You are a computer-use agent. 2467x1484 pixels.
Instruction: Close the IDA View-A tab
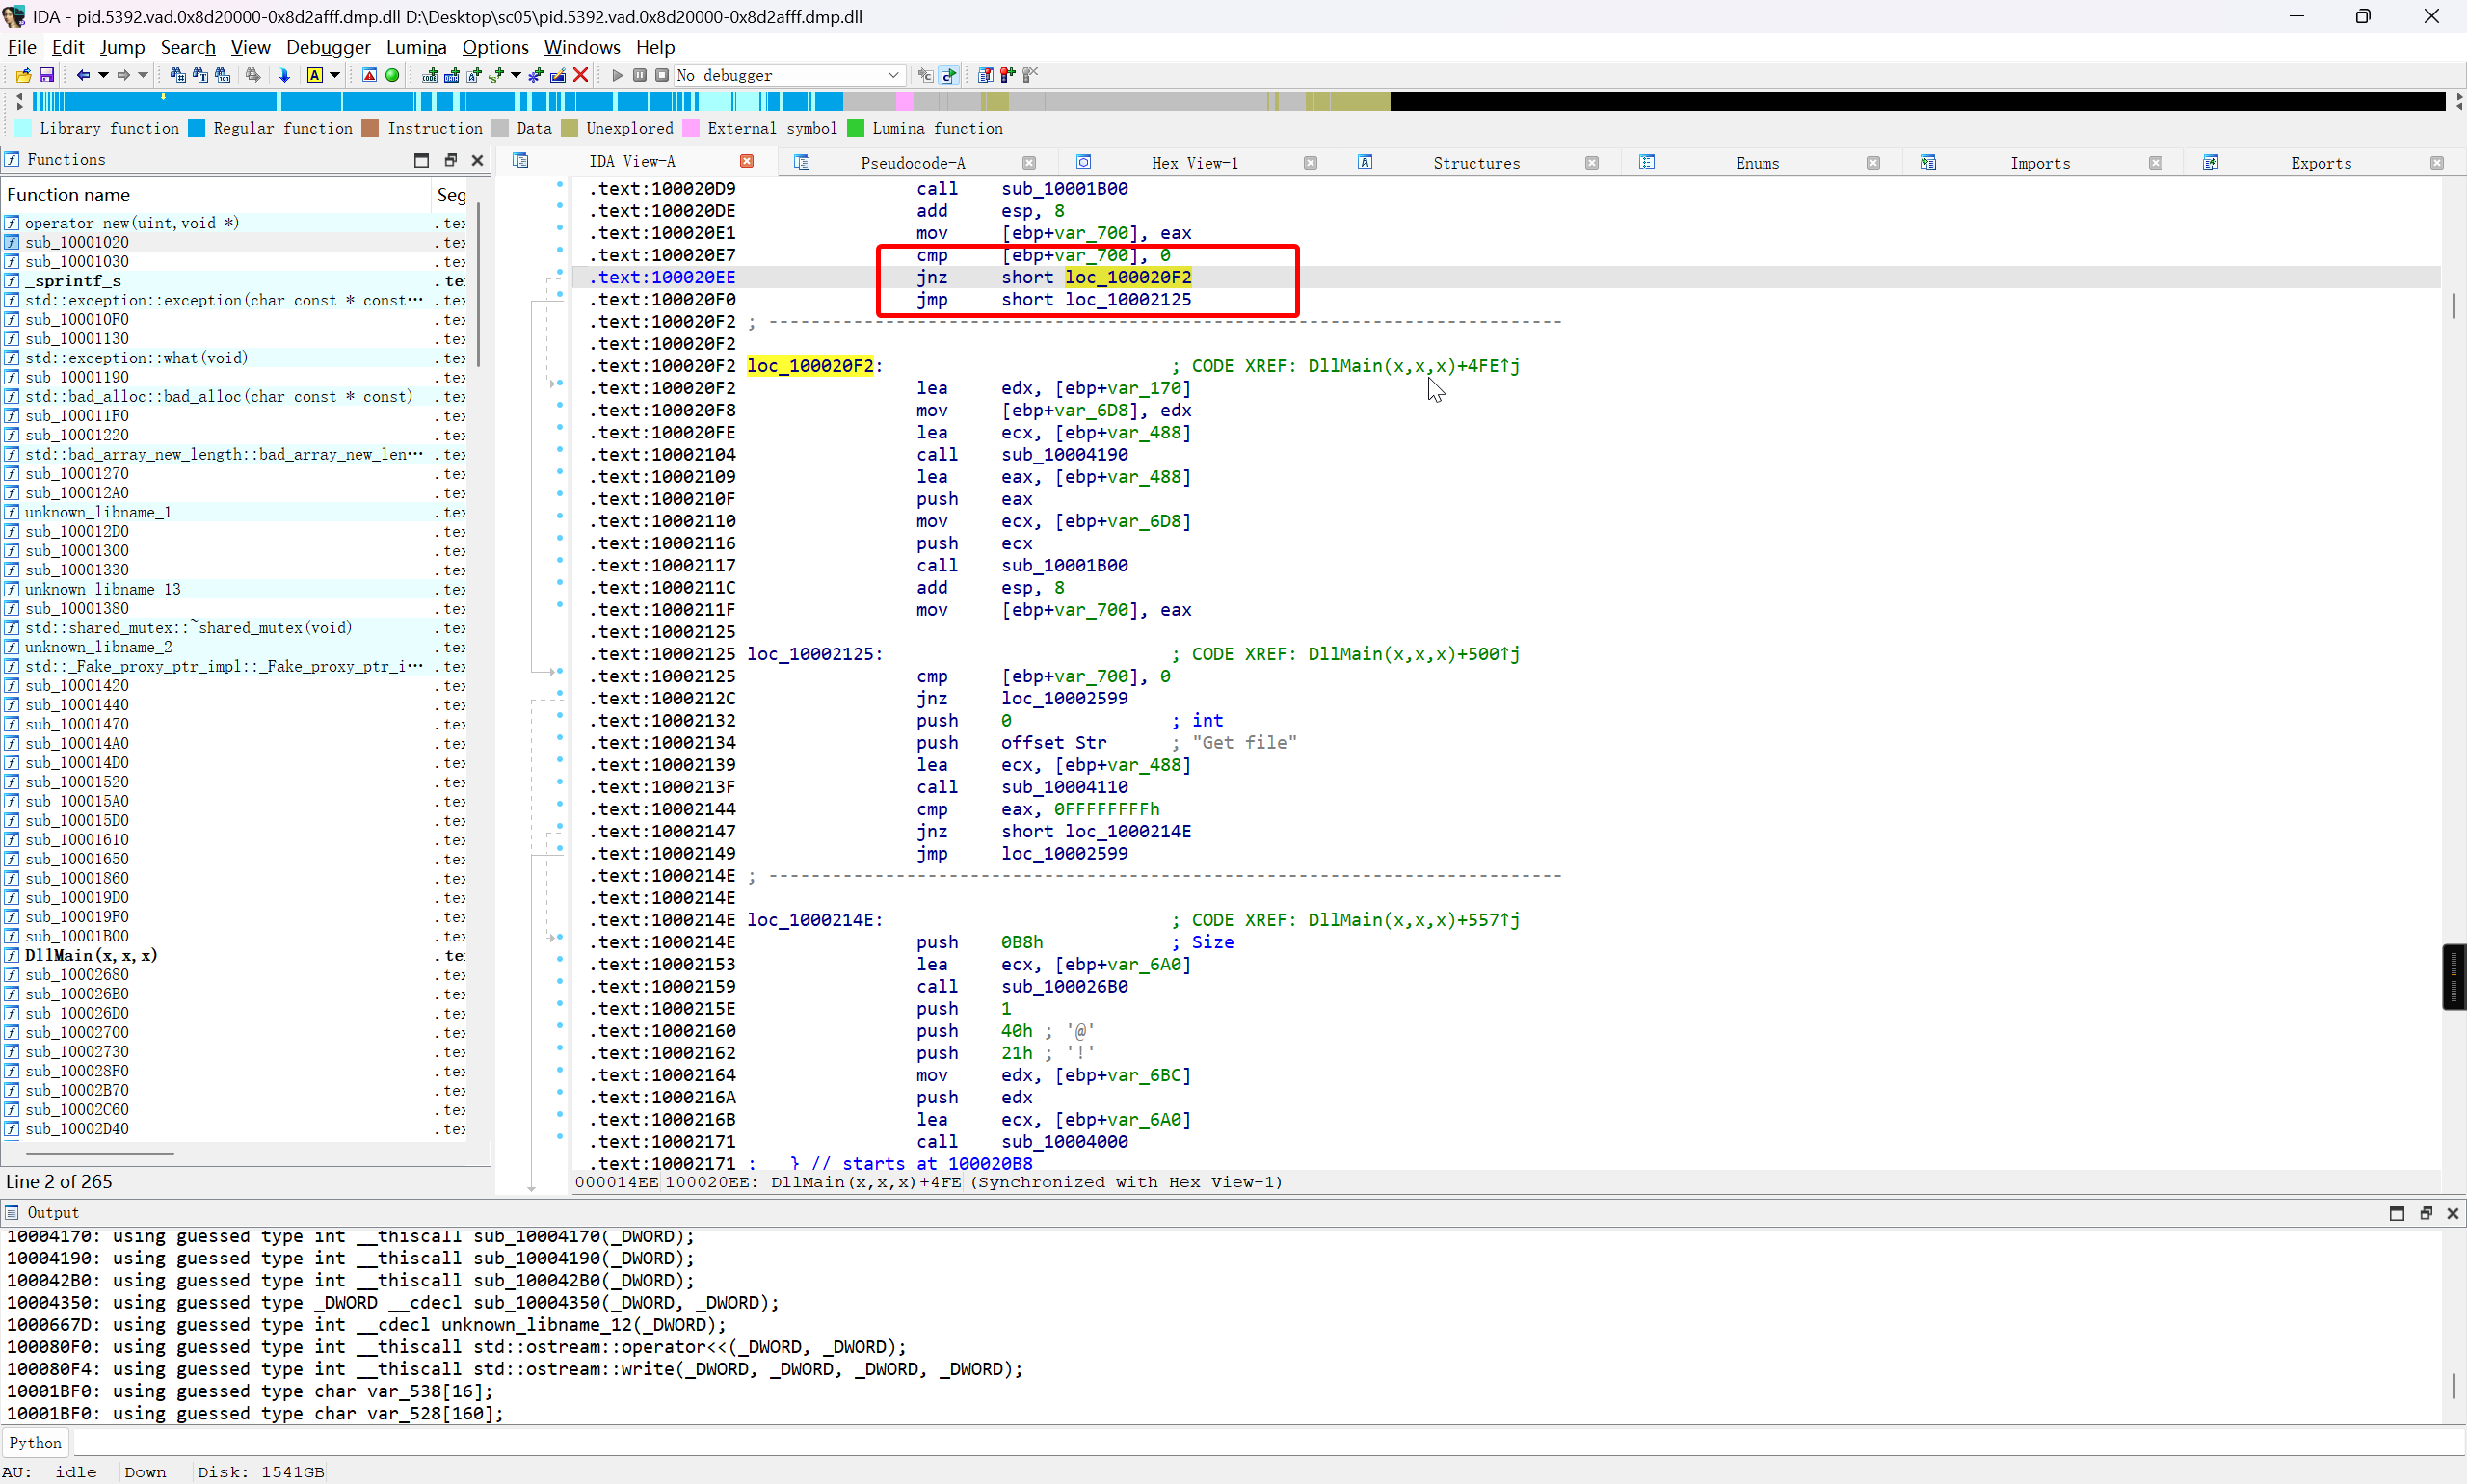(747, 161)
